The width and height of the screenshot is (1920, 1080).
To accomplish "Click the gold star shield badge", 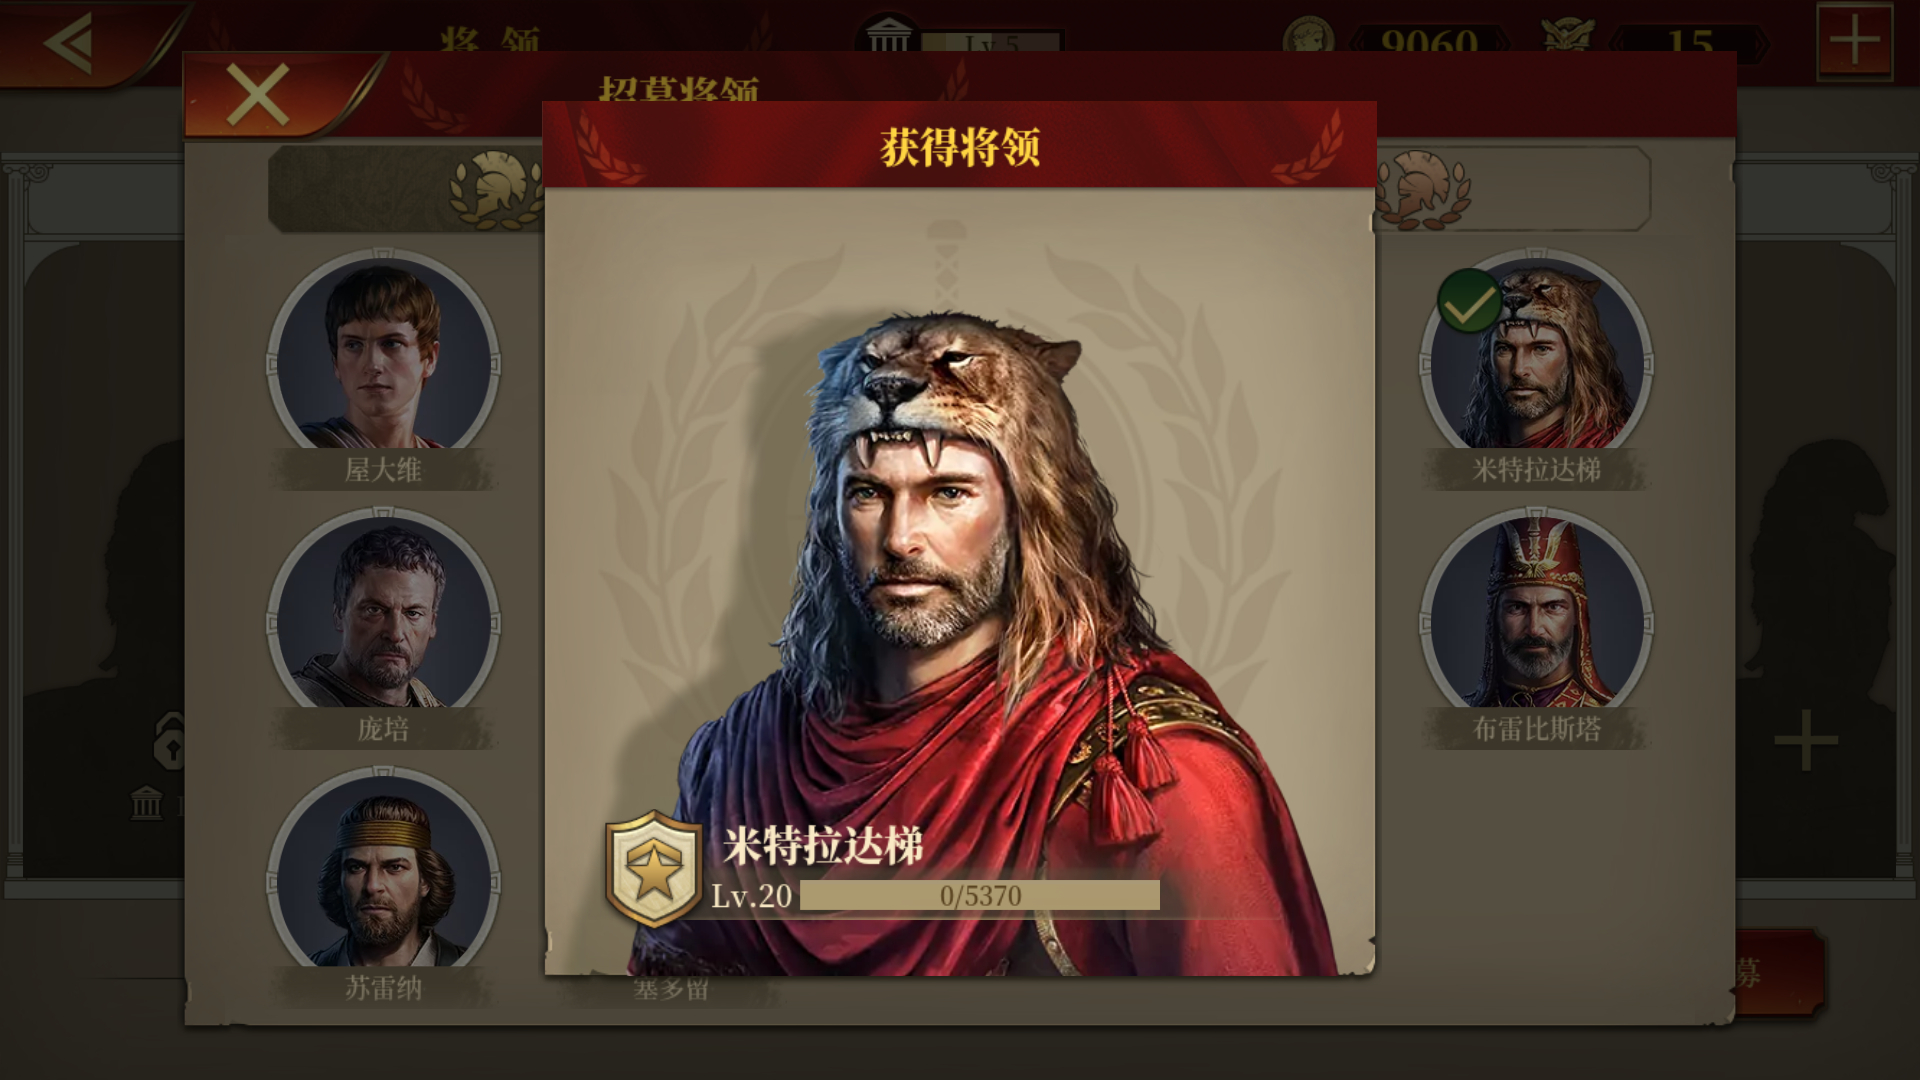I will (x=654, y=869).
